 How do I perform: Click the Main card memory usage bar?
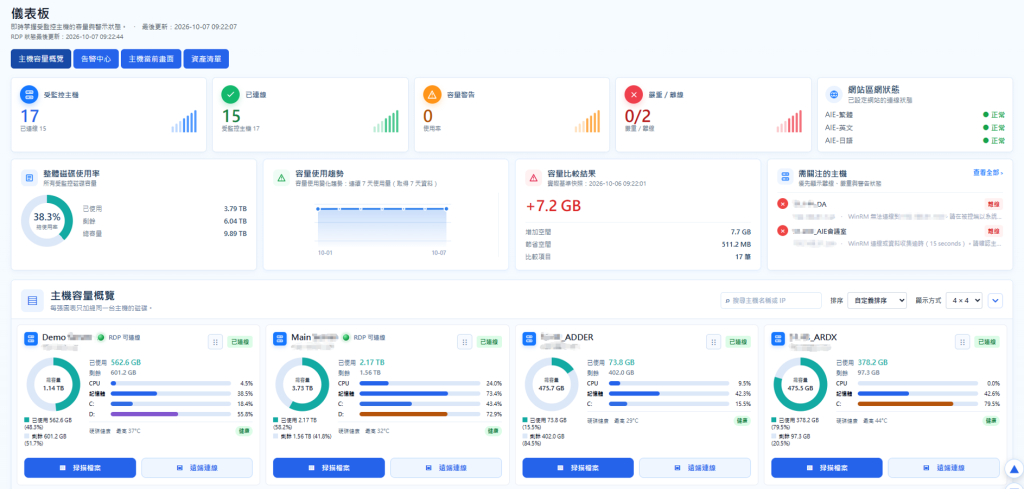tap(419, 394)
